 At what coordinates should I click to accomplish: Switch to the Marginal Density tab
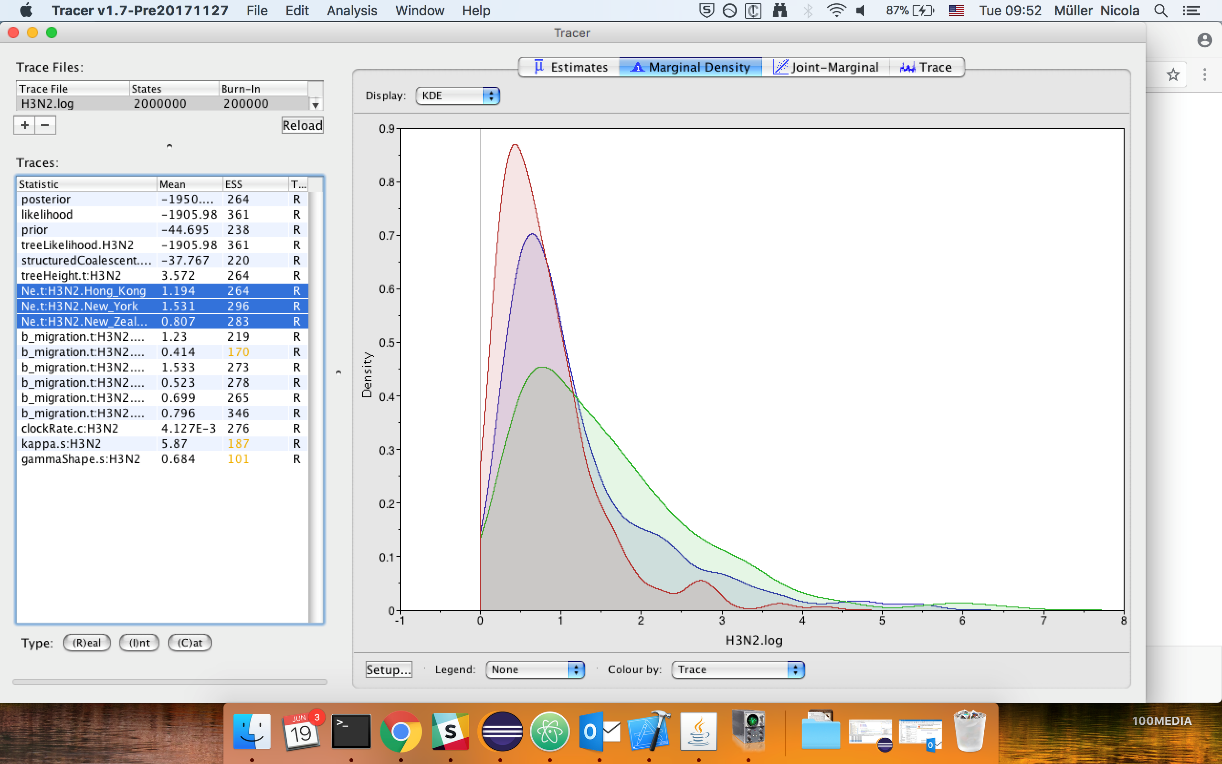point(690,67)
